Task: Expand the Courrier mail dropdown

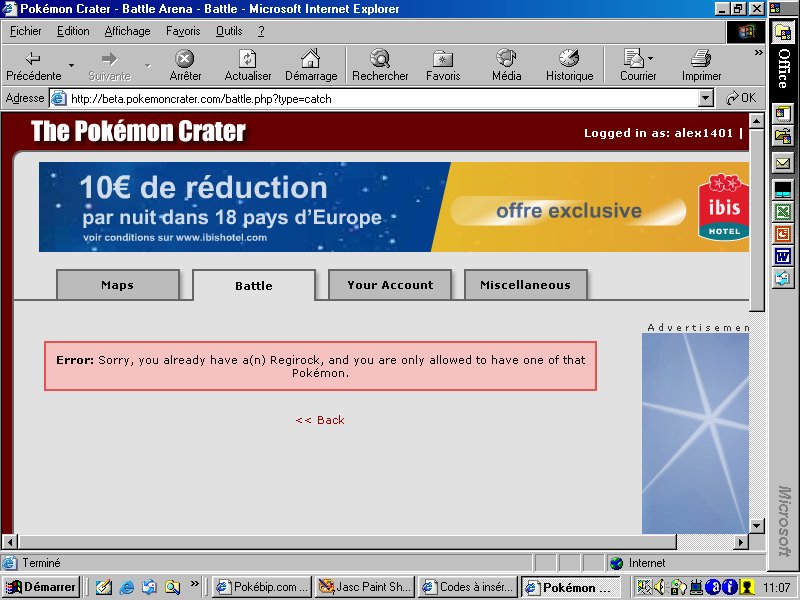Action: [x=650, y=58]
